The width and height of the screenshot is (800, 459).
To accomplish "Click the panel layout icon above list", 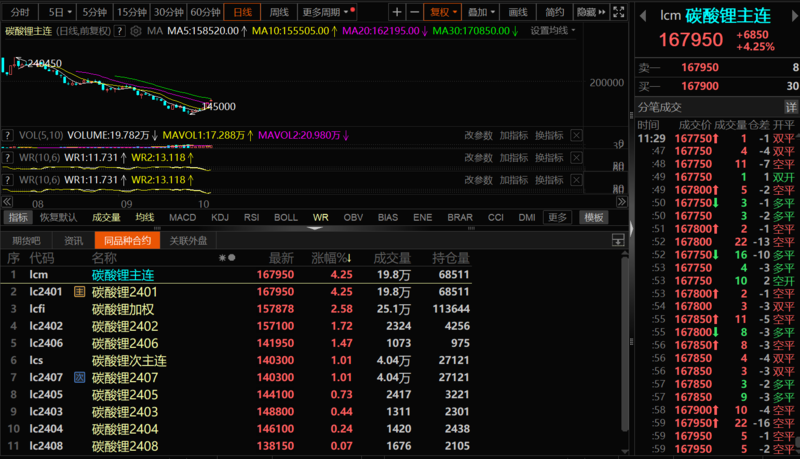I will click(617, 240).
